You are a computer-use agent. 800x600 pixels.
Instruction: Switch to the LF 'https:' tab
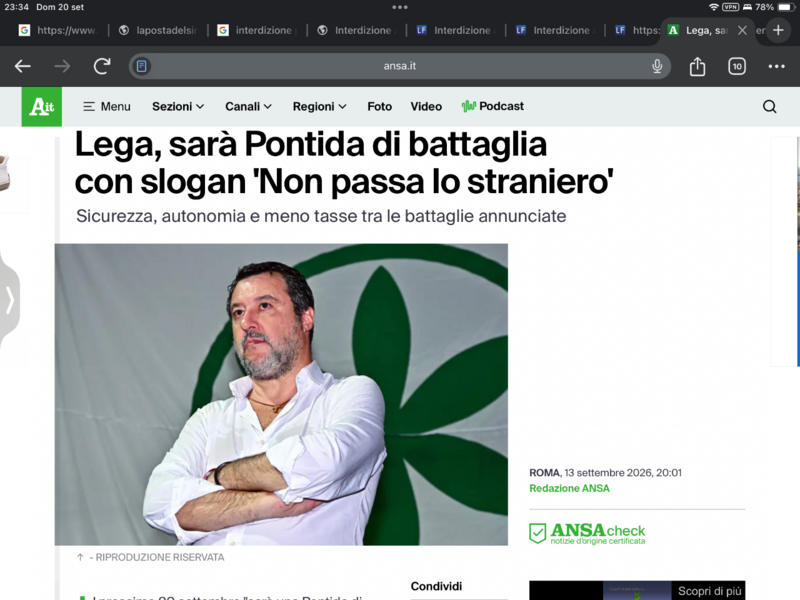637,31
